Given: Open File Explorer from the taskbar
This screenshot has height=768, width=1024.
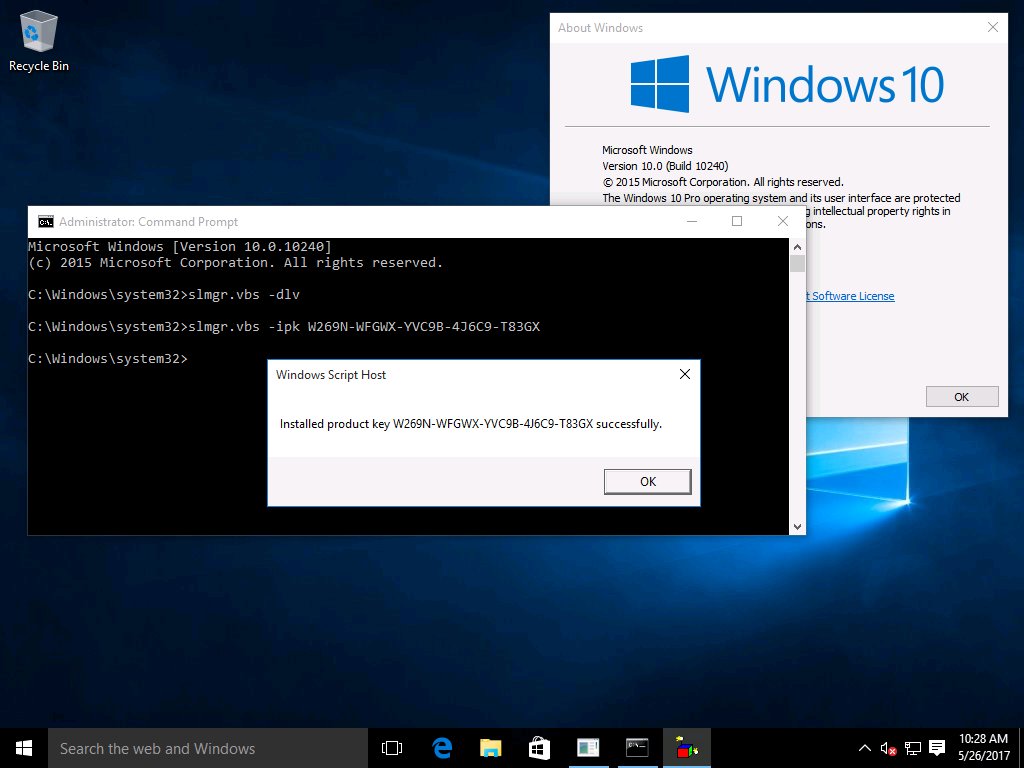Looking at the screenshot, I should point(490,748).
